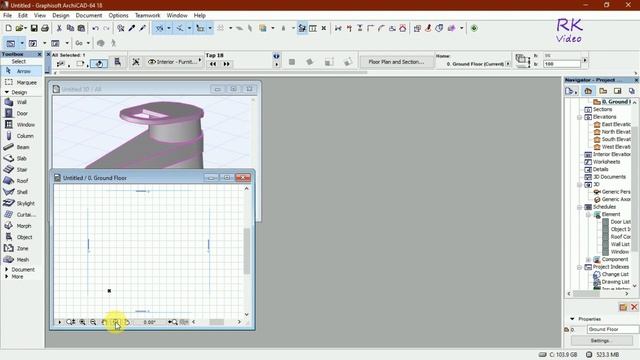The height and width of the screenshot is (360, 640).
Task: Click the Undo arrow icon
Action: (95, 28)
